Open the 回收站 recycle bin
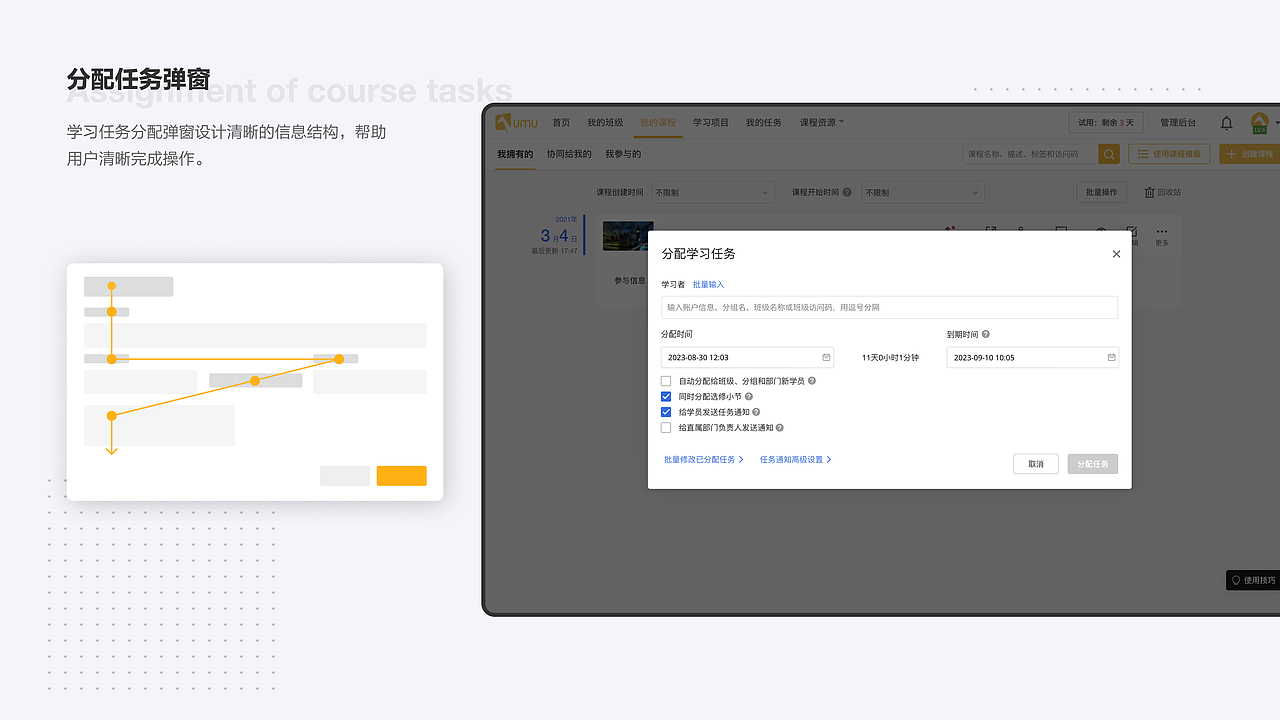The width and height of the screenshot is (1280, 720). click(x=1163, y=192)
